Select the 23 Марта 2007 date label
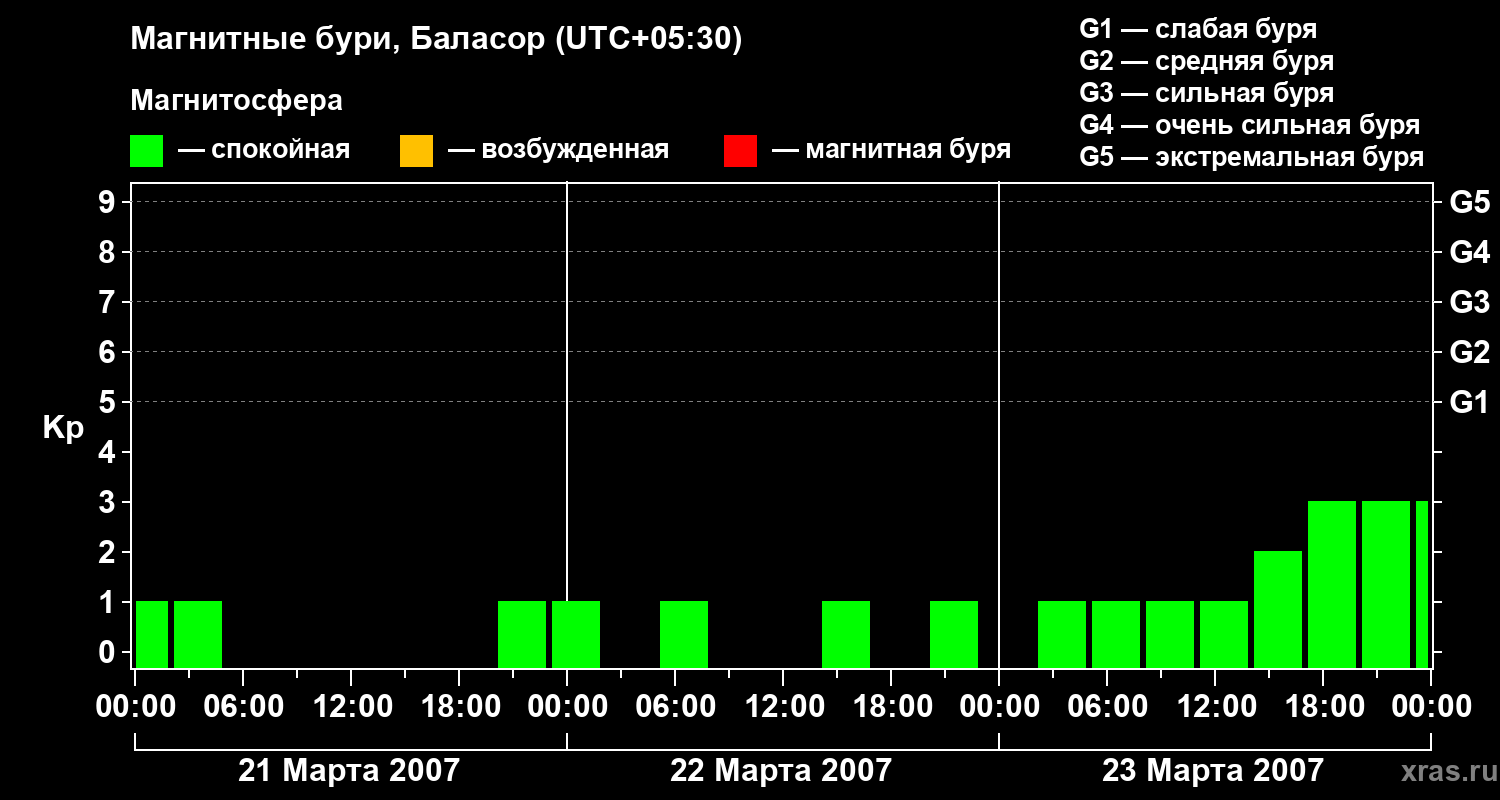This screenshot has width=1500, height=800. (x=1212, y=771)
